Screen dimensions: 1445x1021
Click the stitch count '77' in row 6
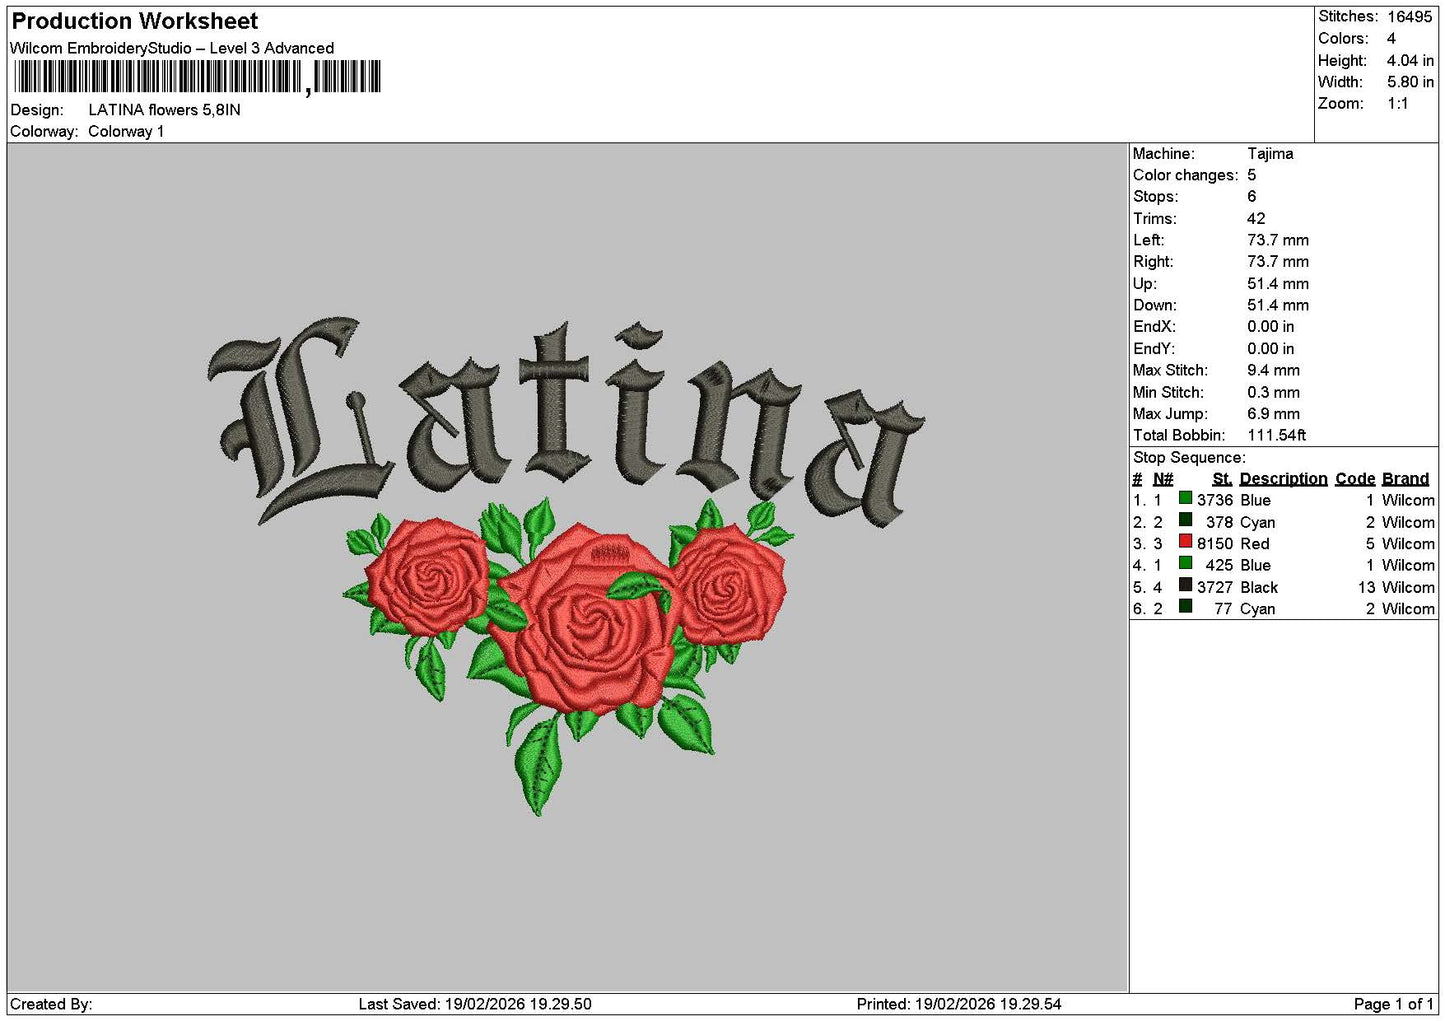[x=1224, y=609]
